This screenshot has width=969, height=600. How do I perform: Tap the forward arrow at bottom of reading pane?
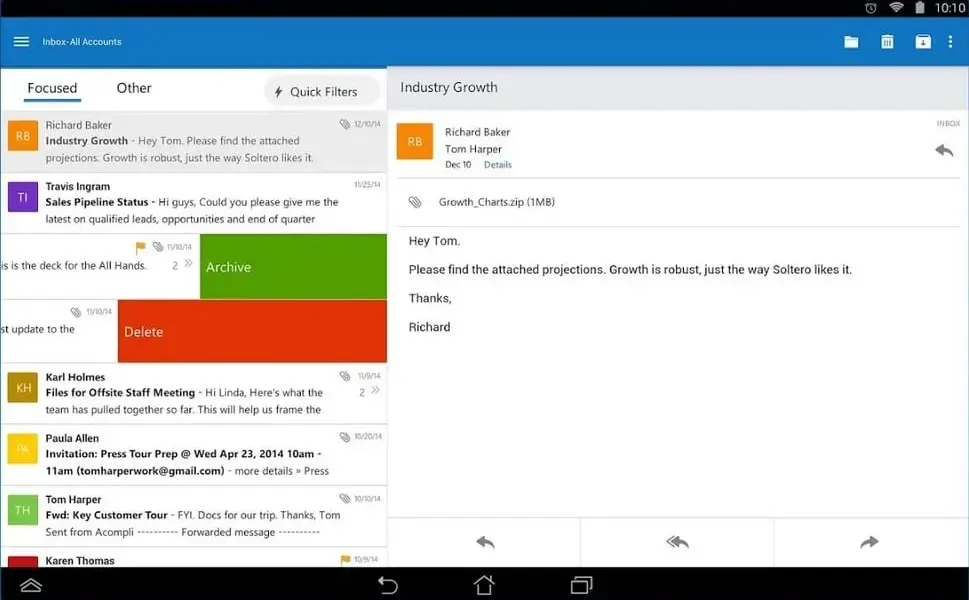(x=869, y=541)
